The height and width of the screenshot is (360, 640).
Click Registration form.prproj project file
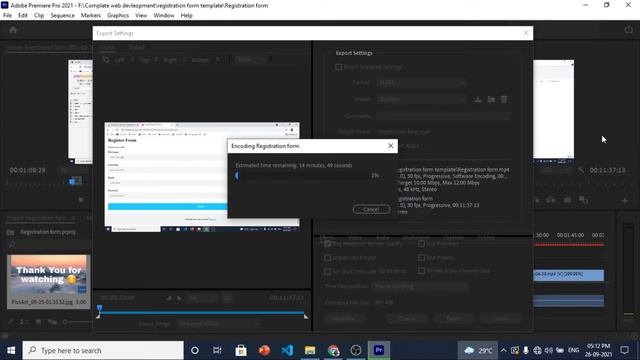(x=48, y=232)
